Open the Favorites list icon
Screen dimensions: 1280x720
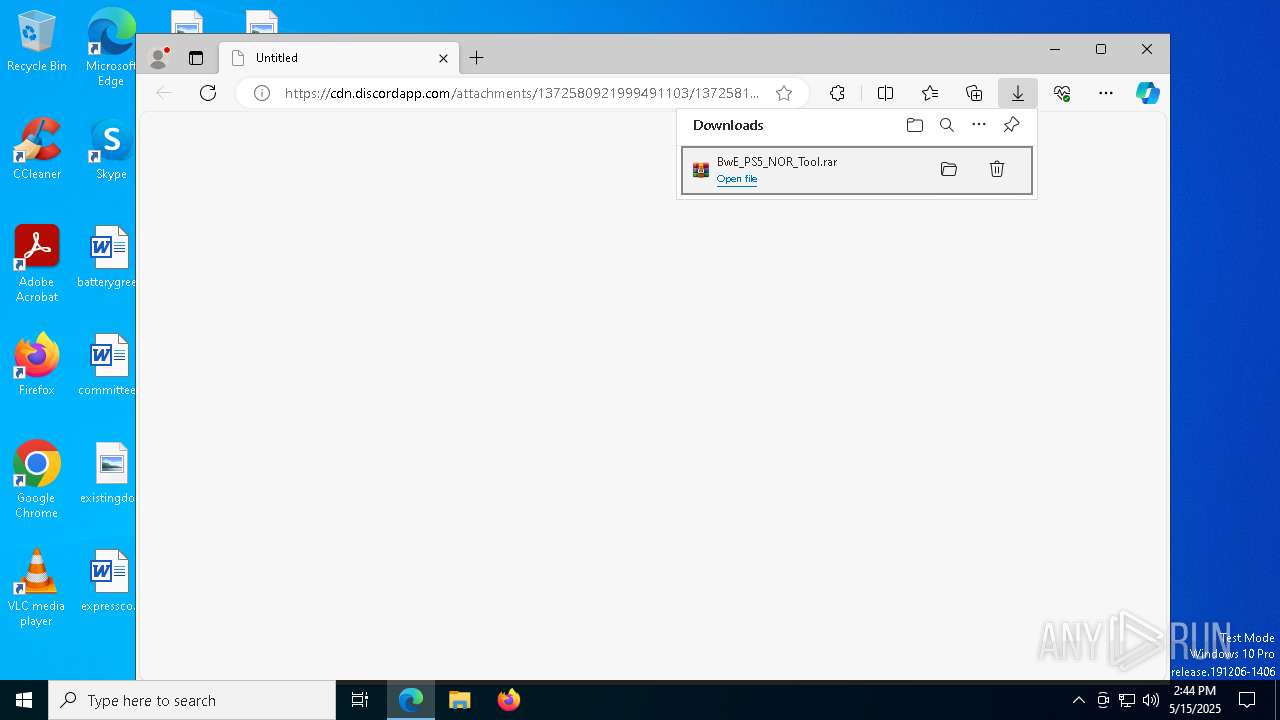[x=930, y=93]
